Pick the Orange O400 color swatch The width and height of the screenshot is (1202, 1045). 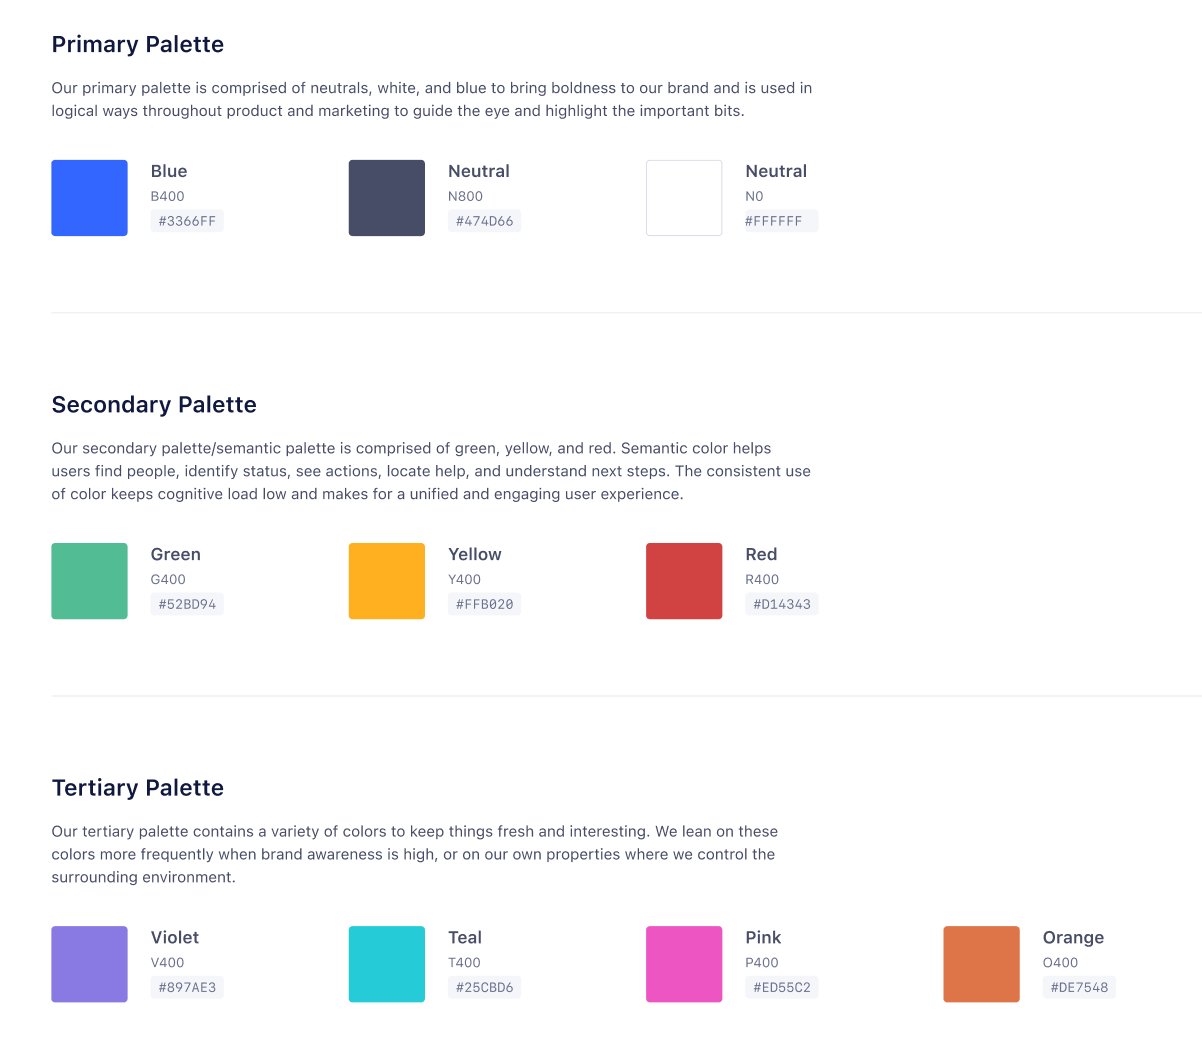point(981,964)
